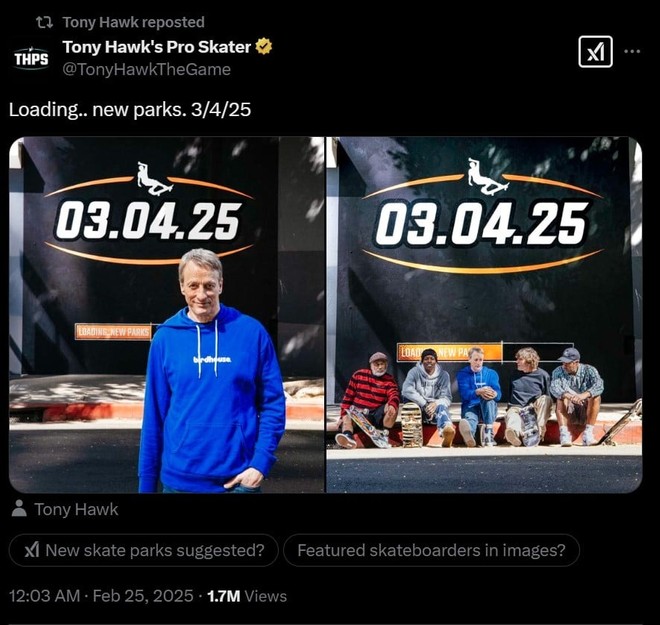
Task: Open the "Tony Hawk's Pro Skater" display name
Action: point(156,47)
